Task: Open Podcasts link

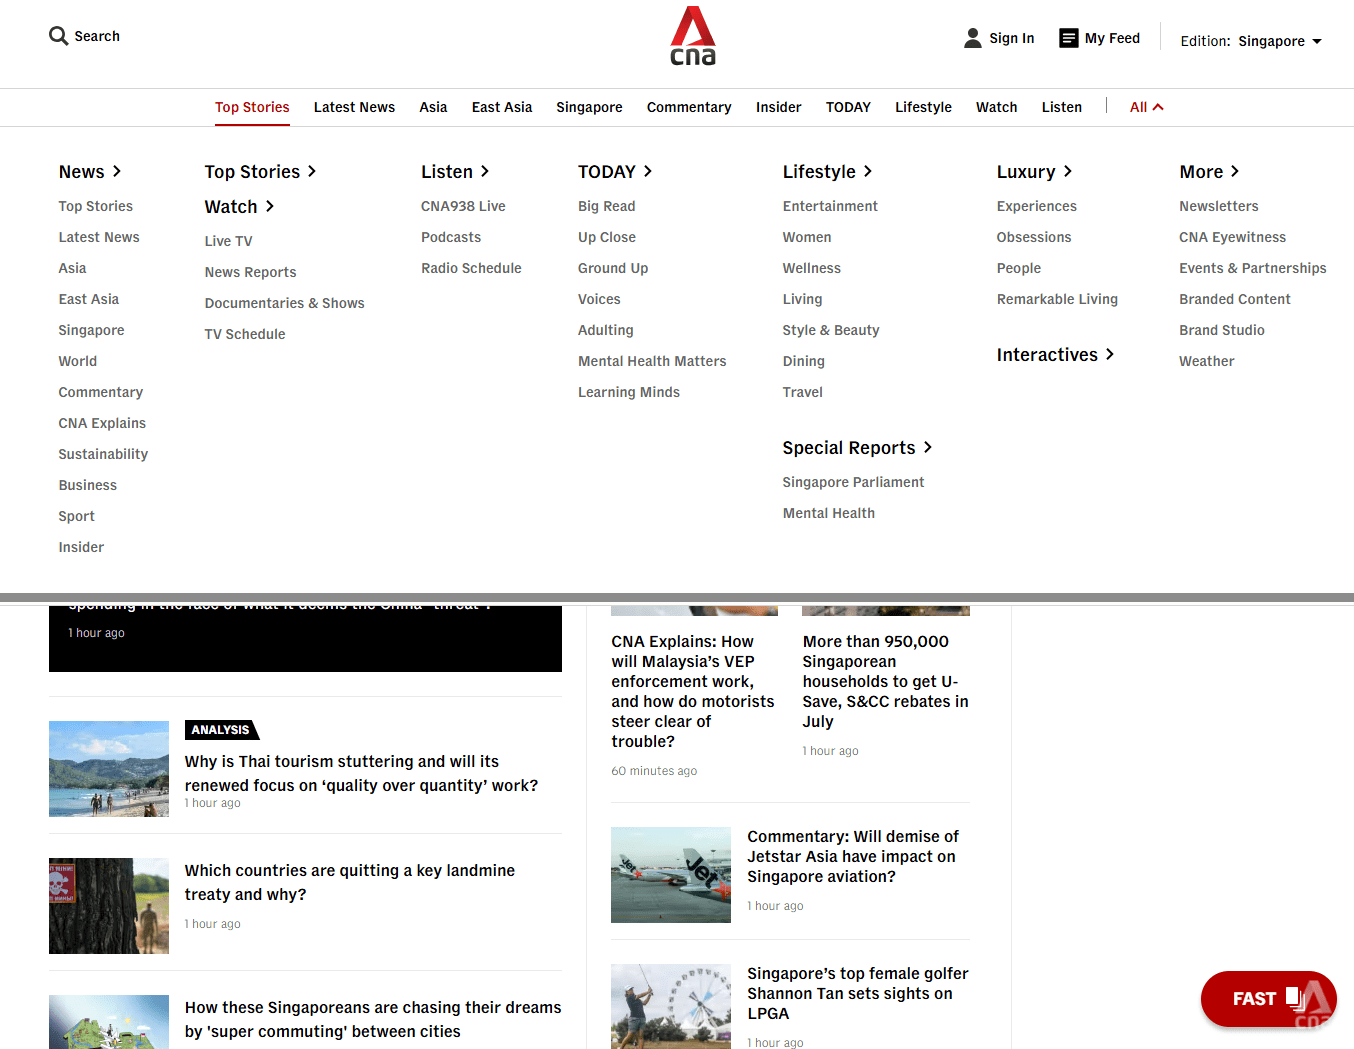Action: point(451,237)
